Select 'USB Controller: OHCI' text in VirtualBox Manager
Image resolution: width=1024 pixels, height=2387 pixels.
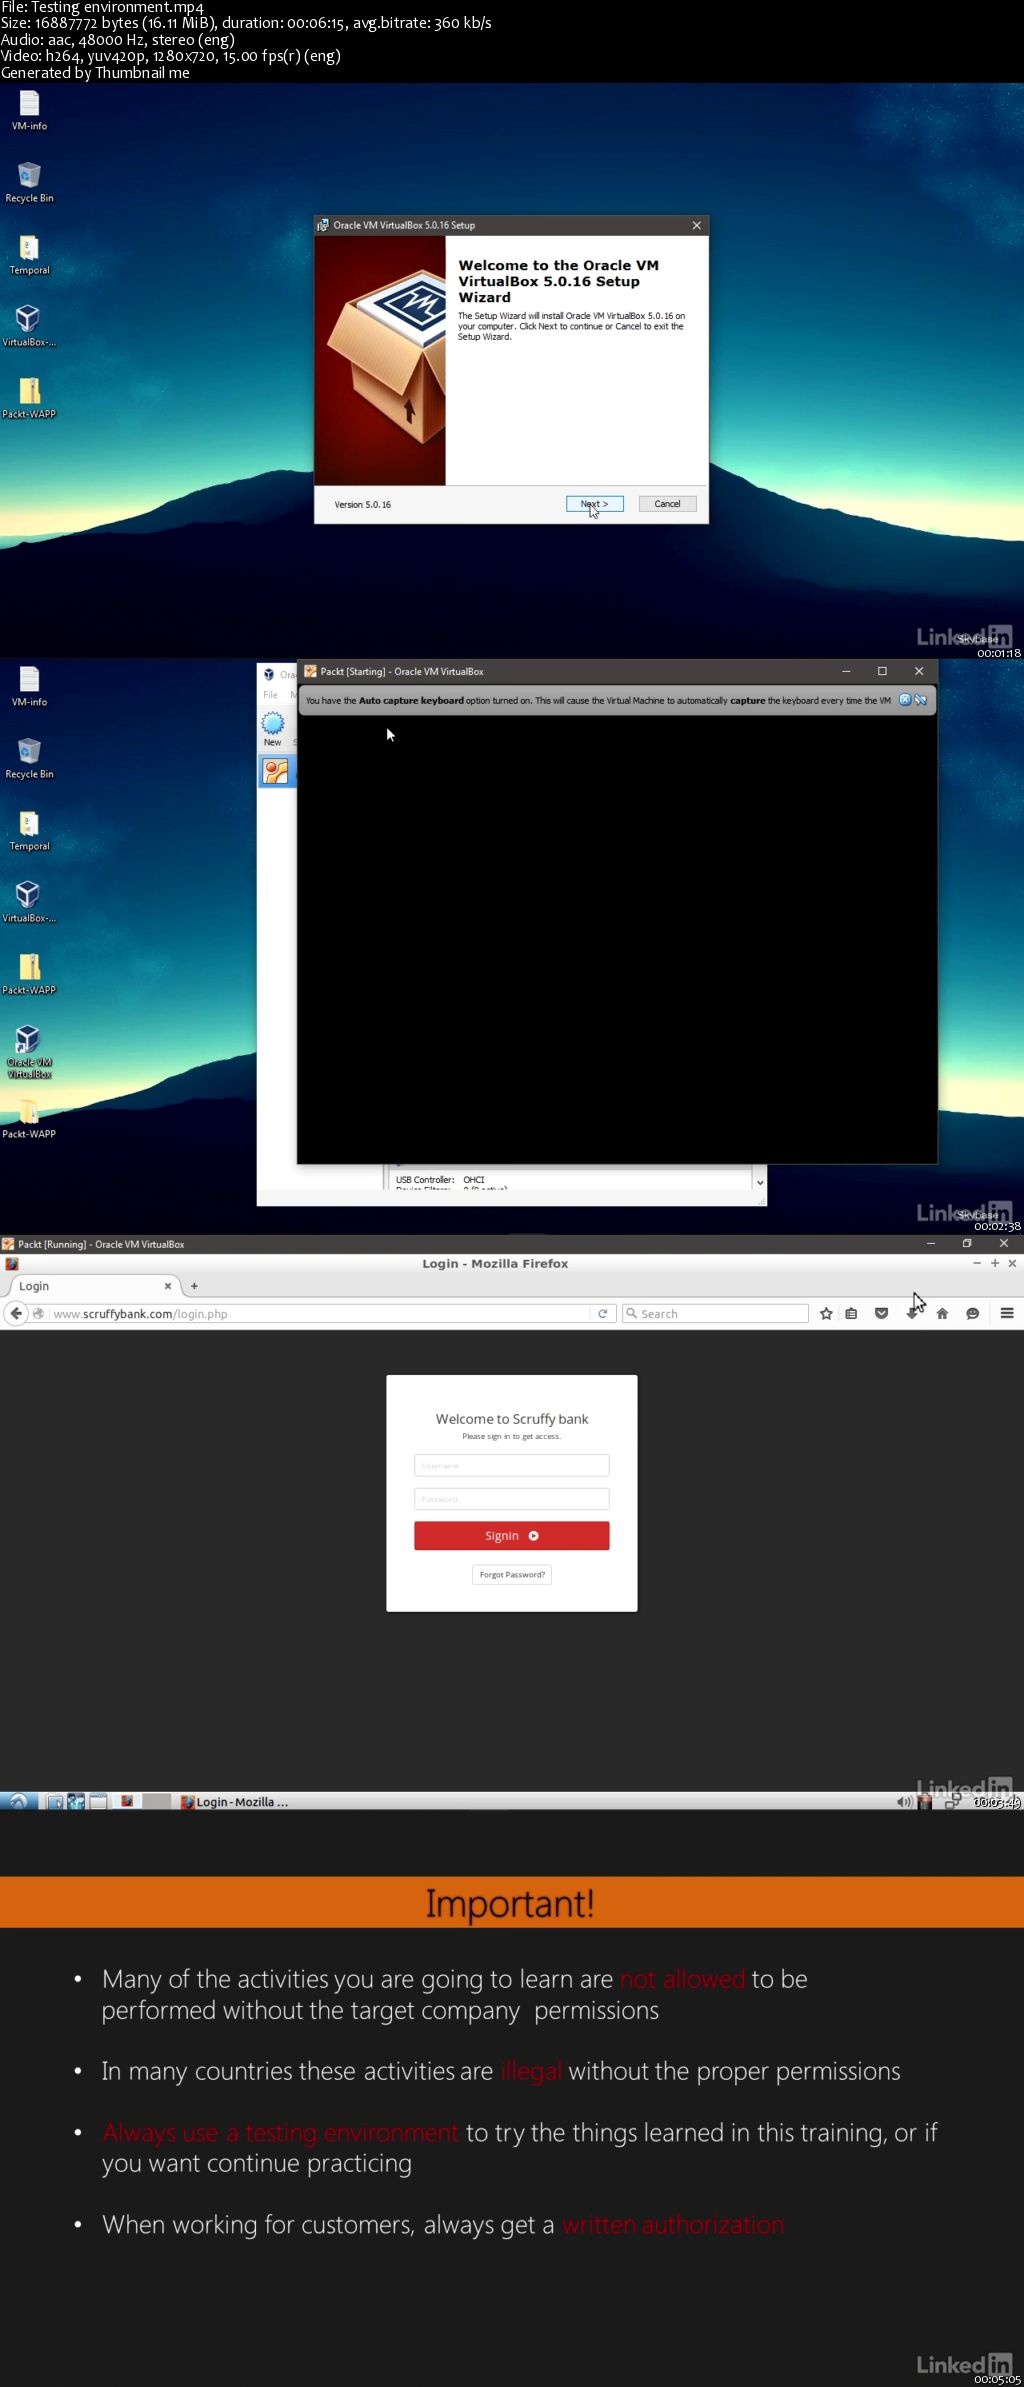[440, 1180]
